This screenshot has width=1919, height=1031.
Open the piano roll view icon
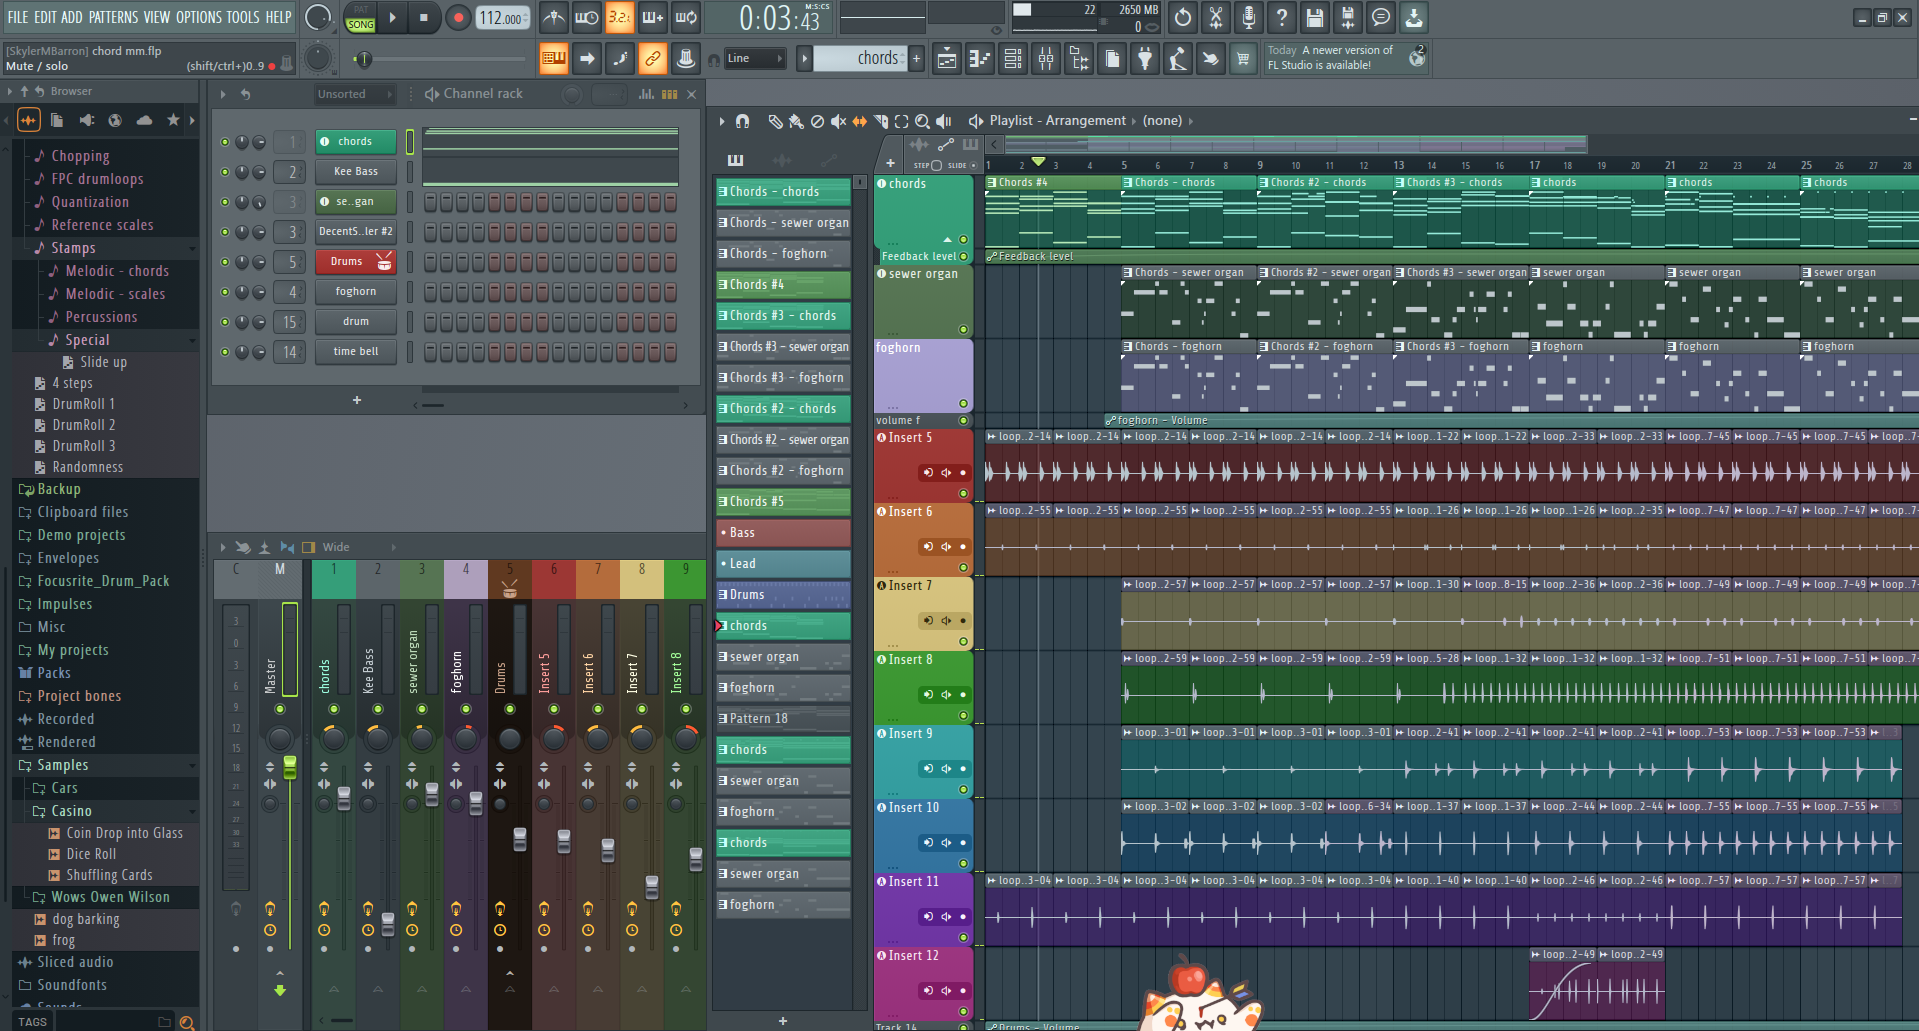(x=979, y=59)
